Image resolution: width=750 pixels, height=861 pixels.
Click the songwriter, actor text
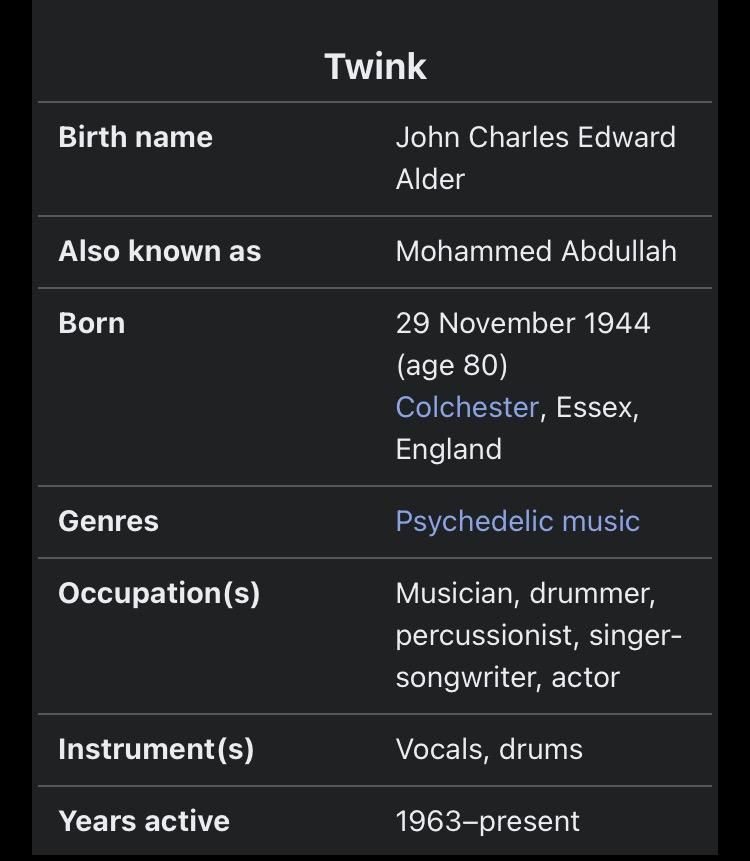508,678
